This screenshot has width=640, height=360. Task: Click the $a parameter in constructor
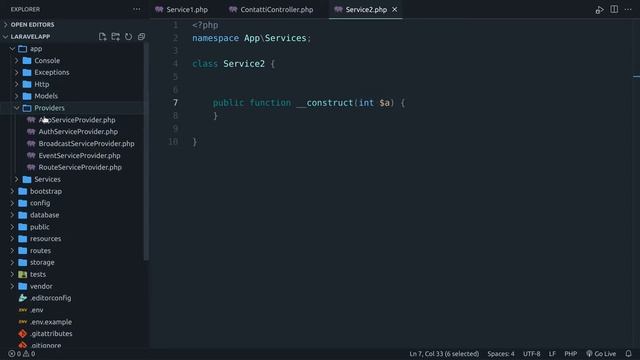384,103
